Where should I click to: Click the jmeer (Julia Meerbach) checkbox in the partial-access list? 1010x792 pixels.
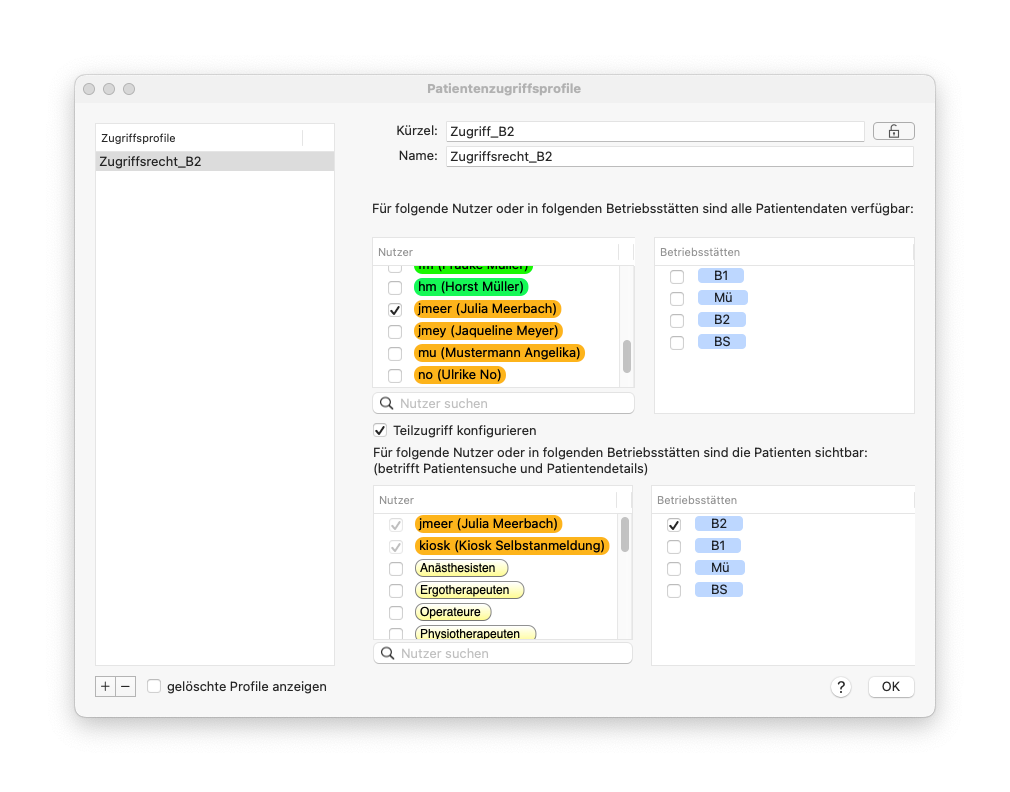[396, 525]
